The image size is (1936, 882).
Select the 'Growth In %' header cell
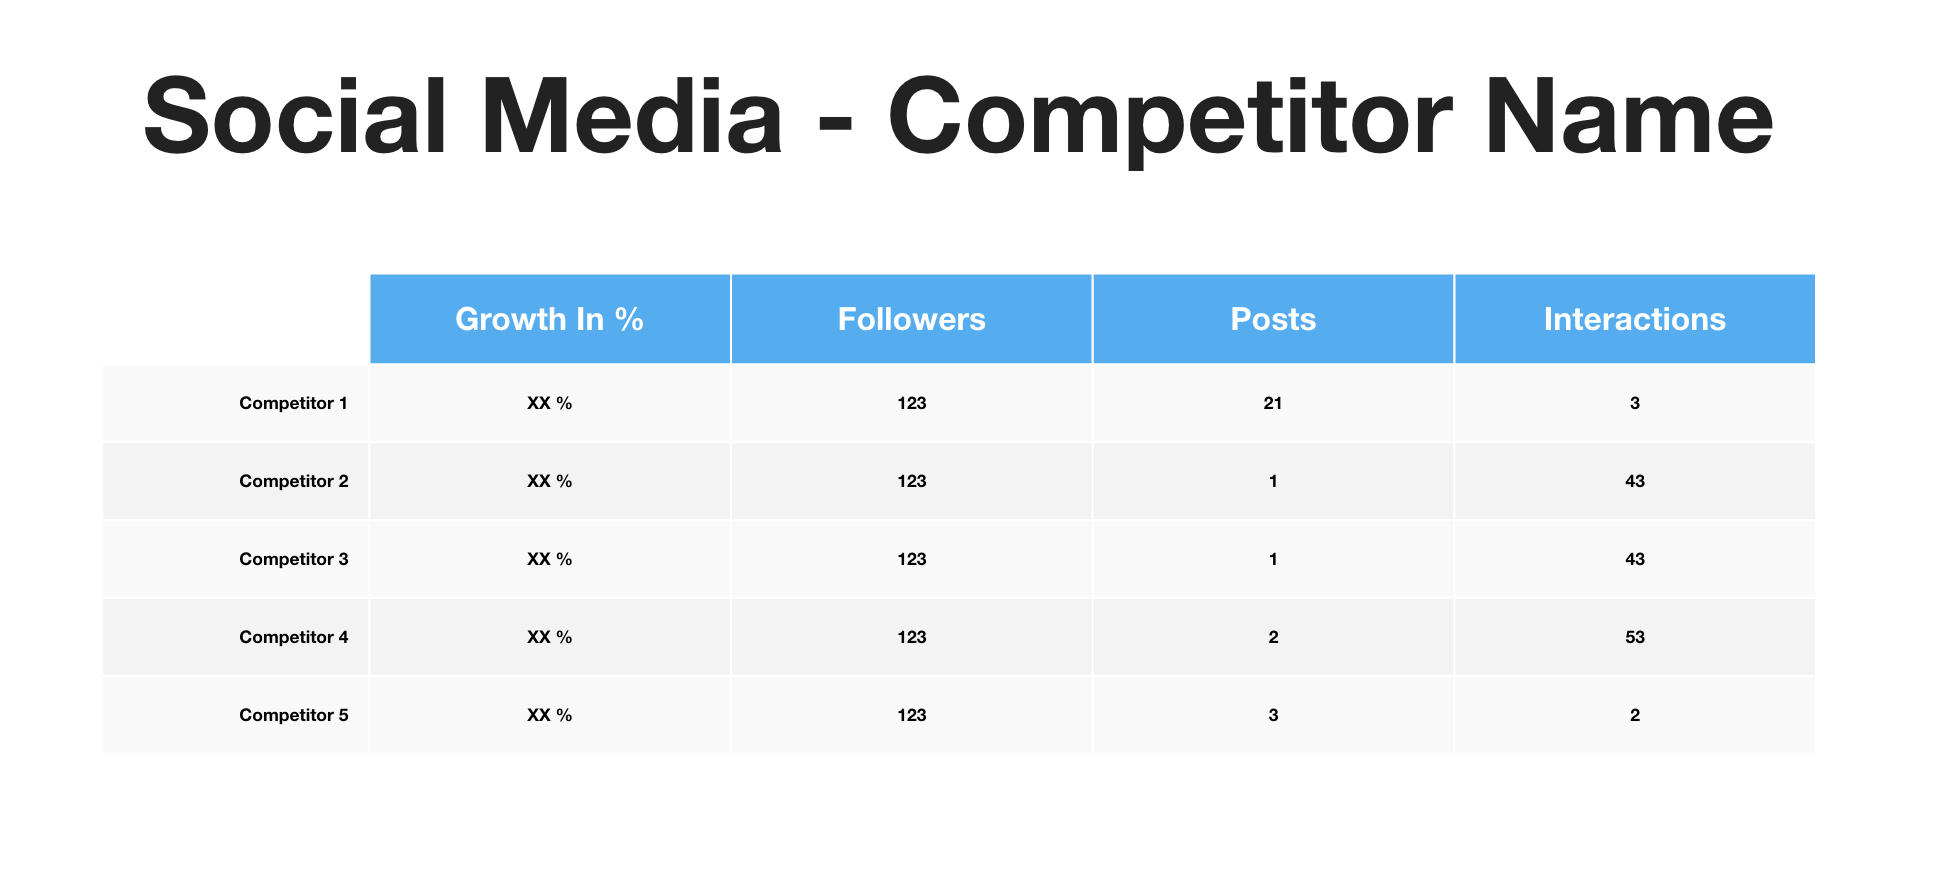click(550, 319)
